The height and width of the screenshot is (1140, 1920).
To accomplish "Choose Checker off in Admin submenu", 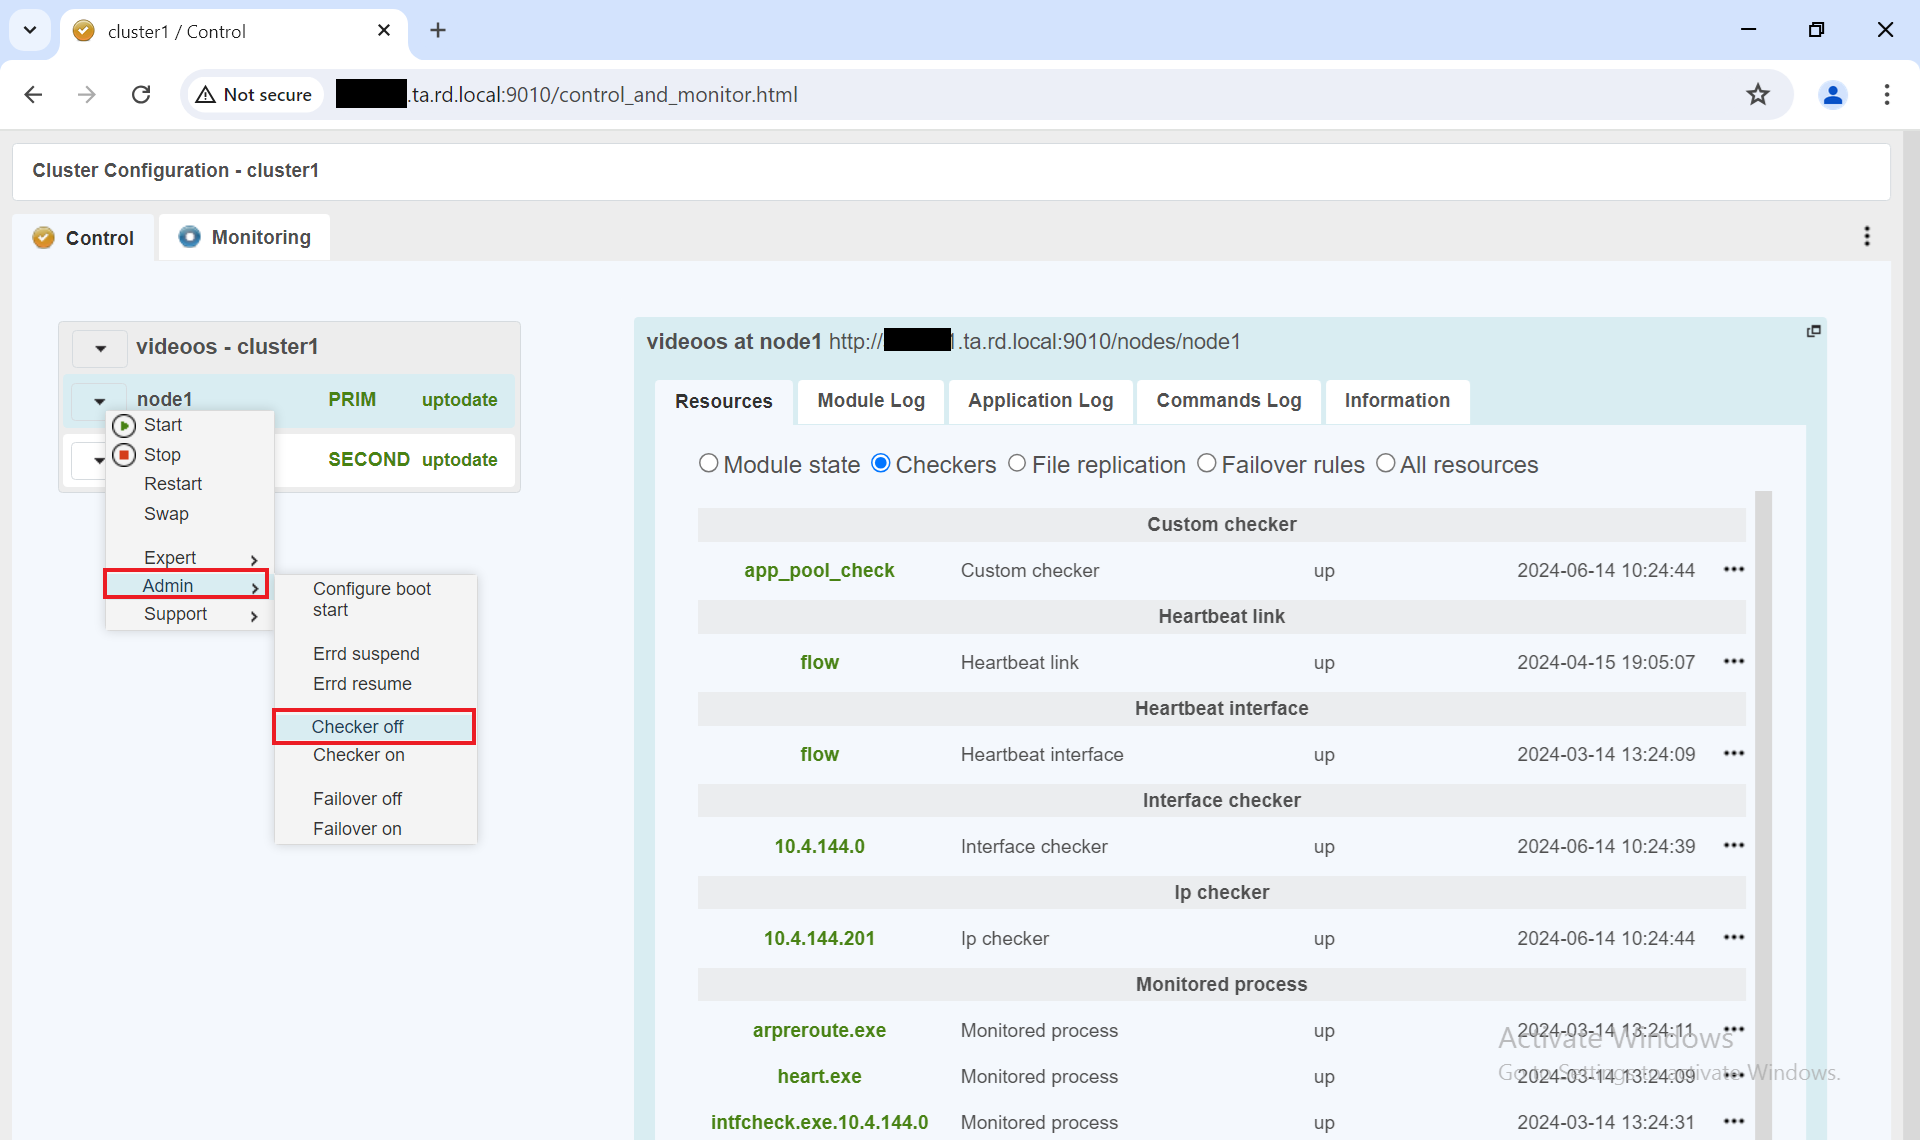I will (358, 727).
